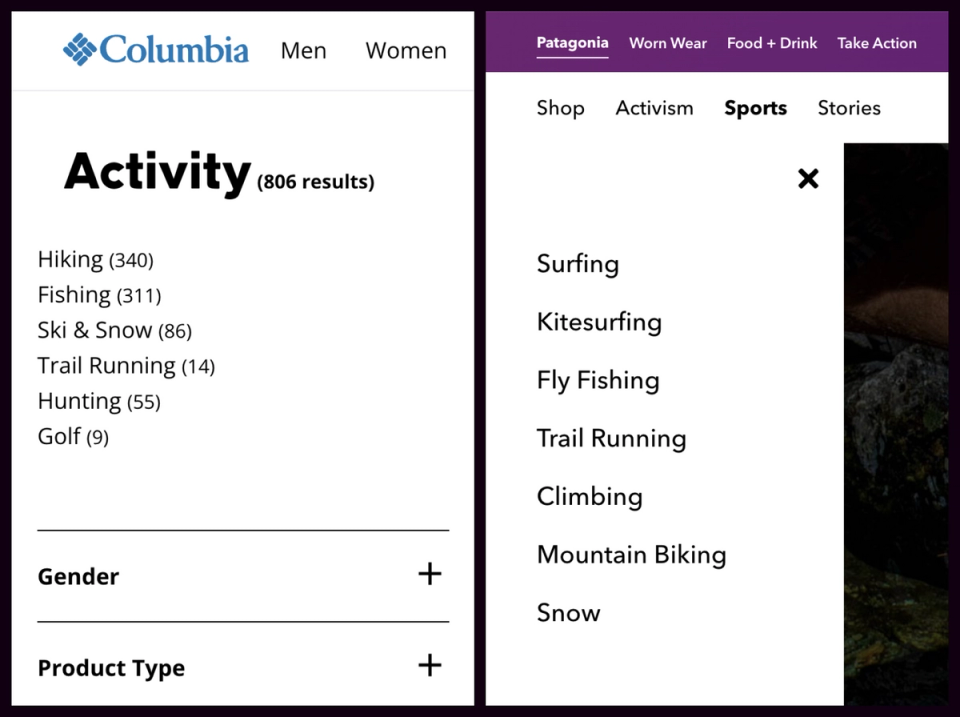Select the Fishing activity filter
Screen dimensions: 960x717
point(74,295)
